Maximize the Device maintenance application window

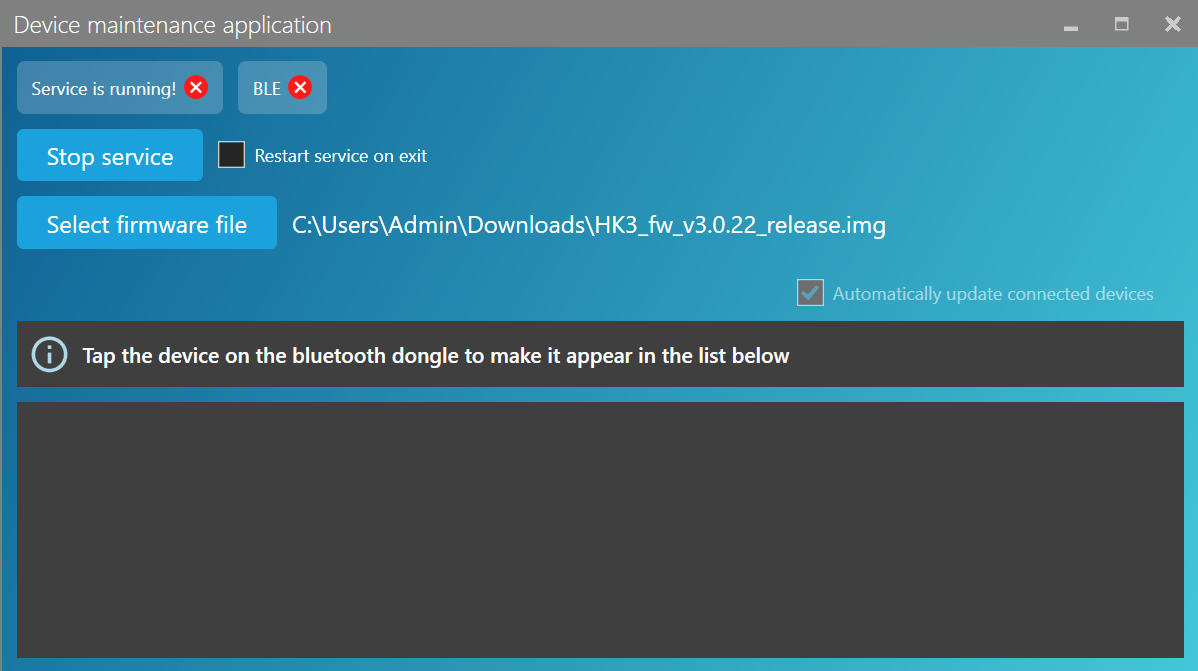[x=1122, y=24]
